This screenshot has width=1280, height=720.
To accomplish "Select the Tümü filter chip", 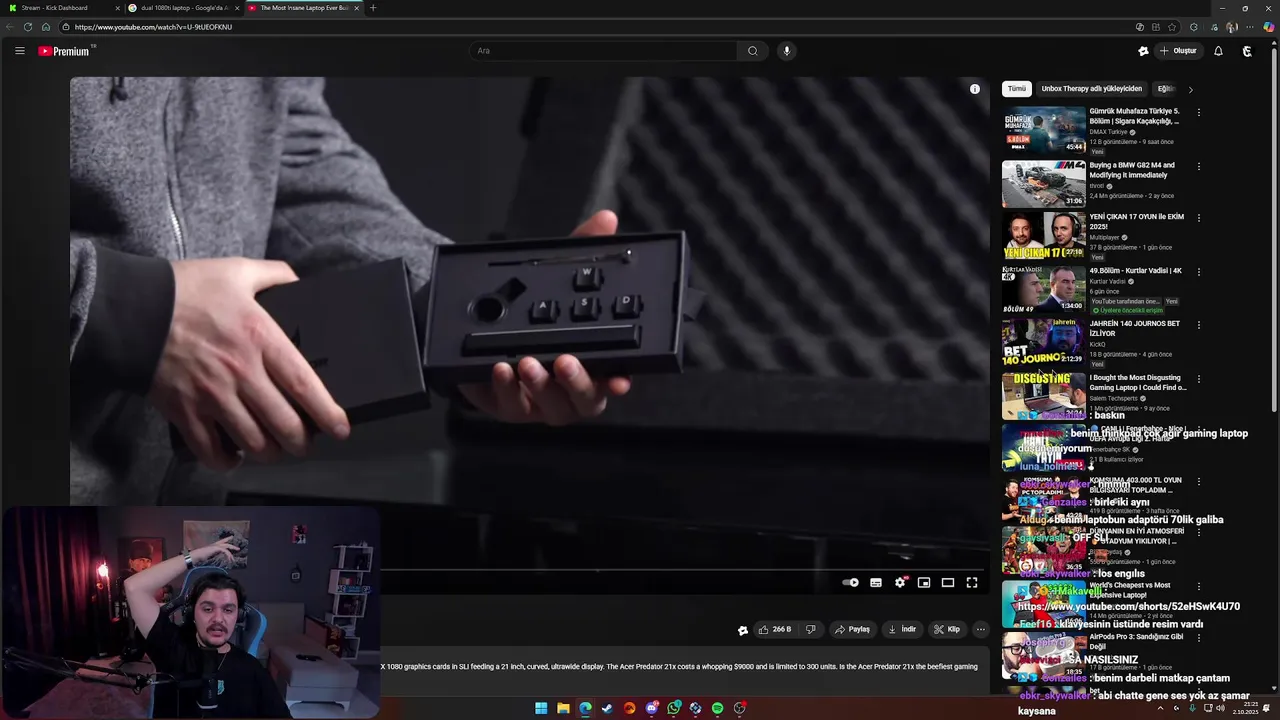I will tap(1017, 89).
